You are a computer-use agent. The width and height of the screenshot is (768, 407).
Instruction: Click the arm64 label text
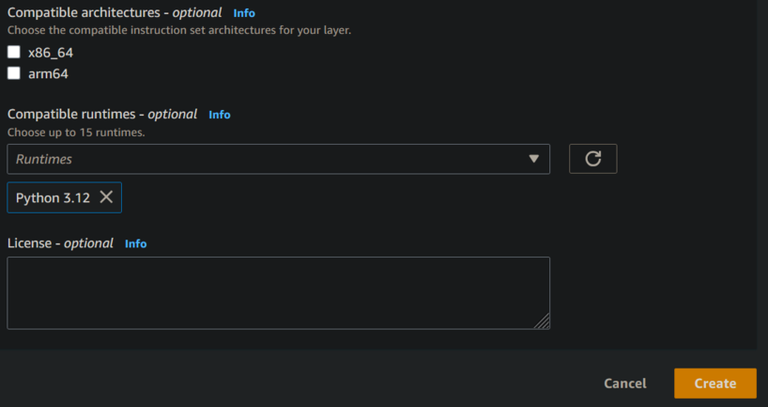click(48, 73)
